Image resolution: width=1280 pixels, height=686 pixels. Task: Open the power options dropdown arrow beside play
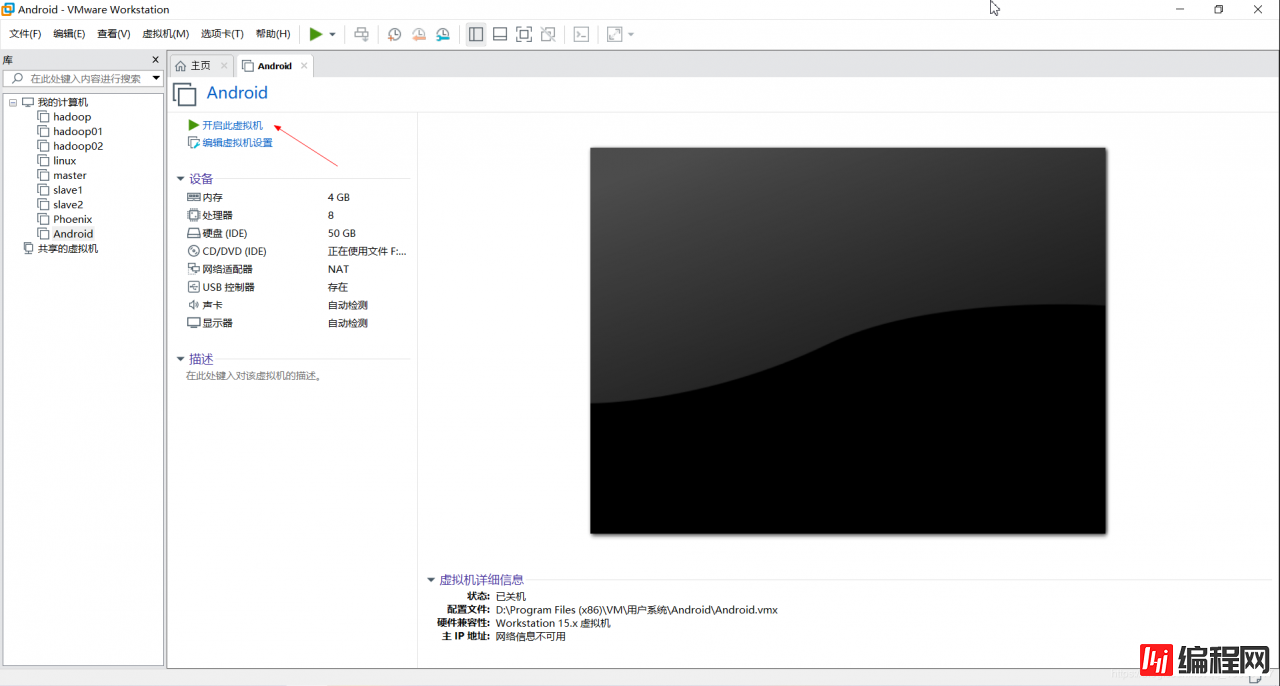333,34
